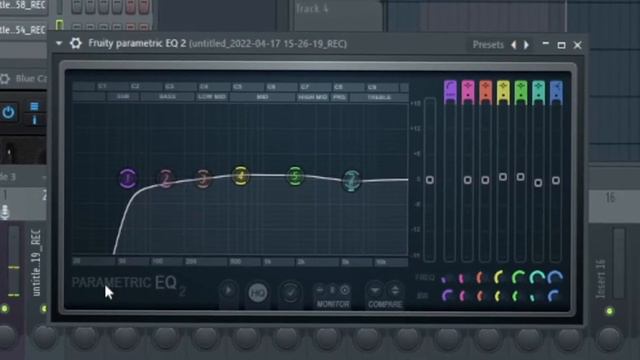Toggle the green LED at bottom-left mixer strip
This screenshot has height=360, width=640.
pos(4,309)
